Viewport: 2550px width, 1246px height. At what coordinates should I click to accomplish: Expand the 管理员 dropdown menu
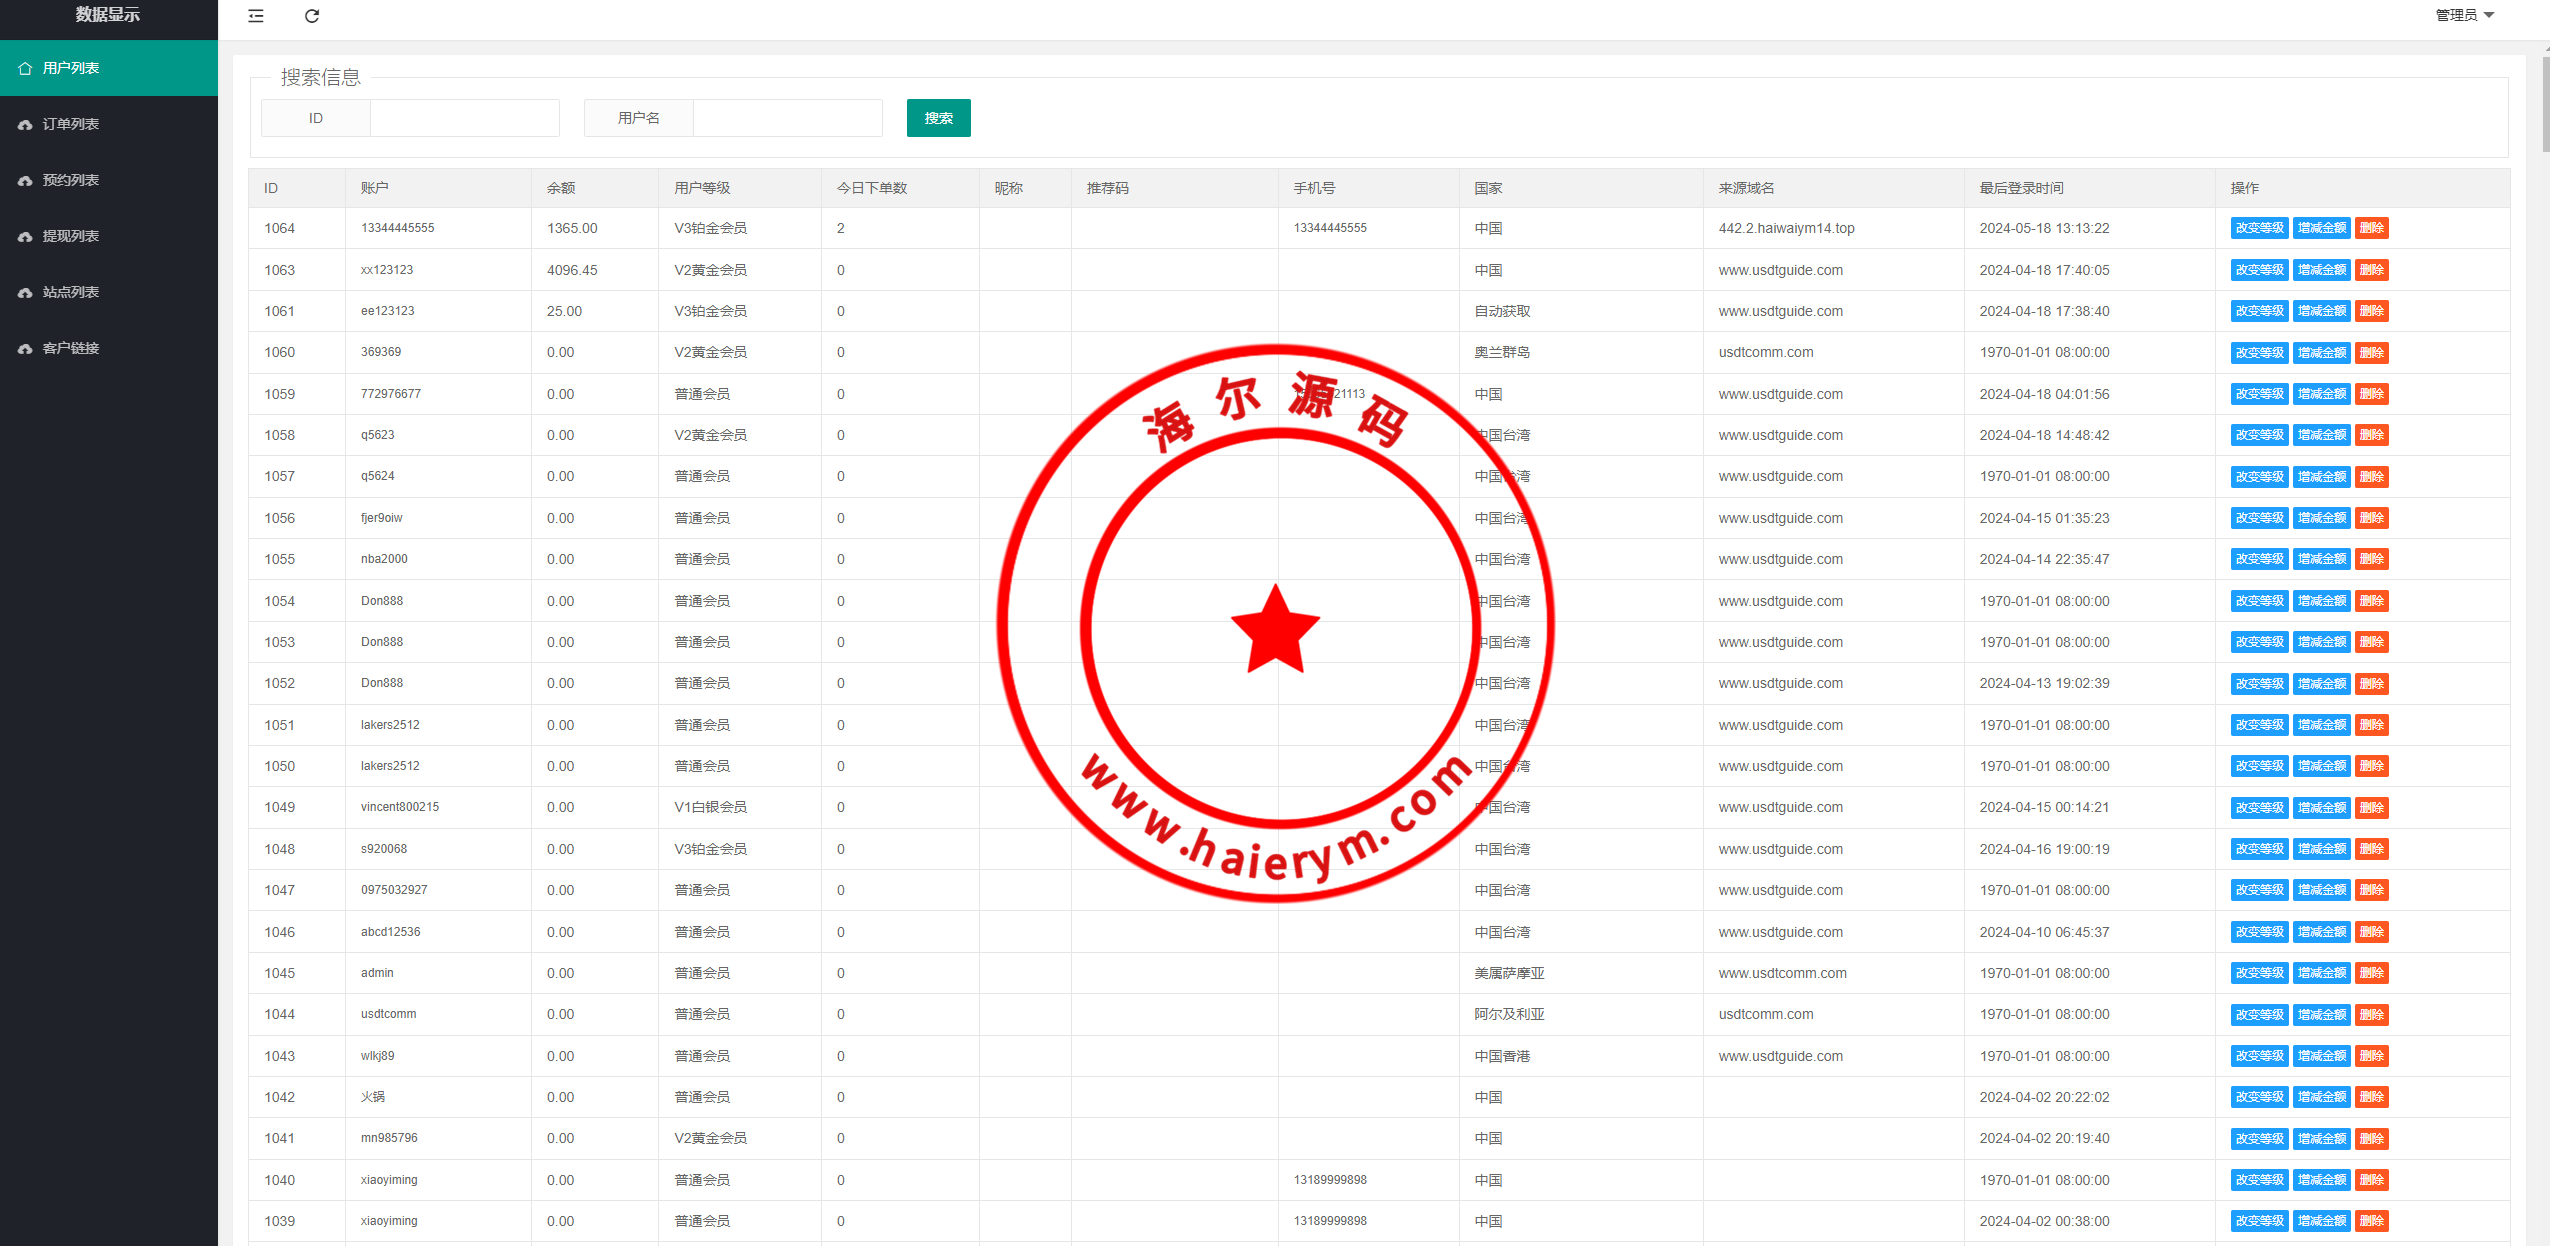click(x=2465, y=15)
